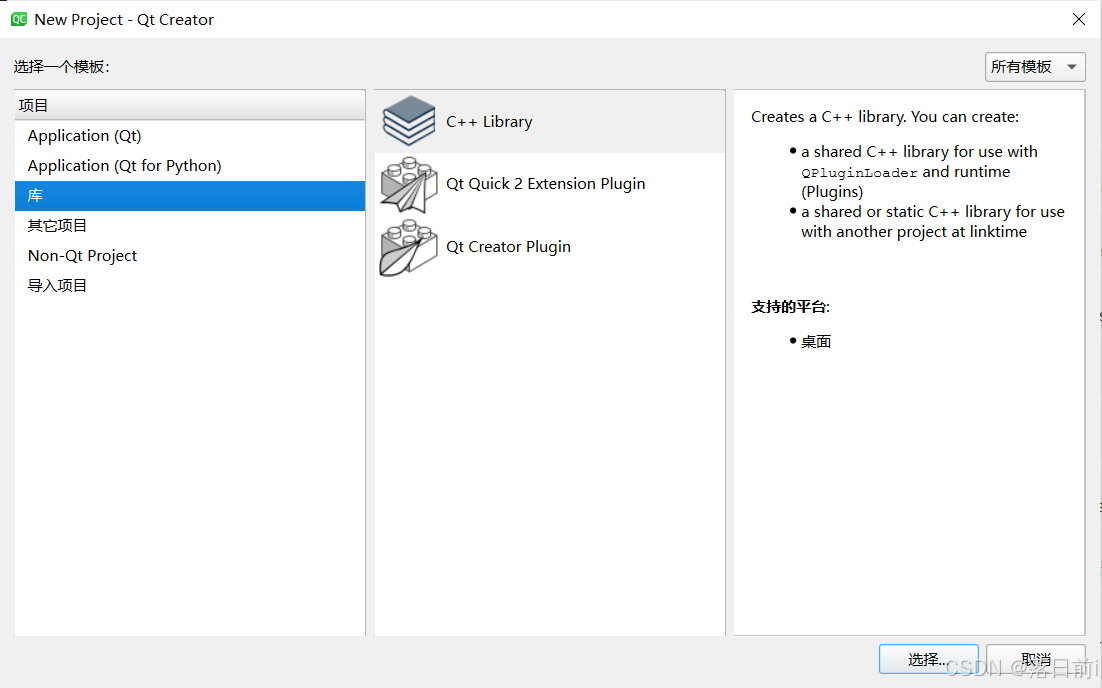Viewport: 1102px width, 688px height.
Task: Select the Non-Qt Project category
Action: tap(190, 256)
